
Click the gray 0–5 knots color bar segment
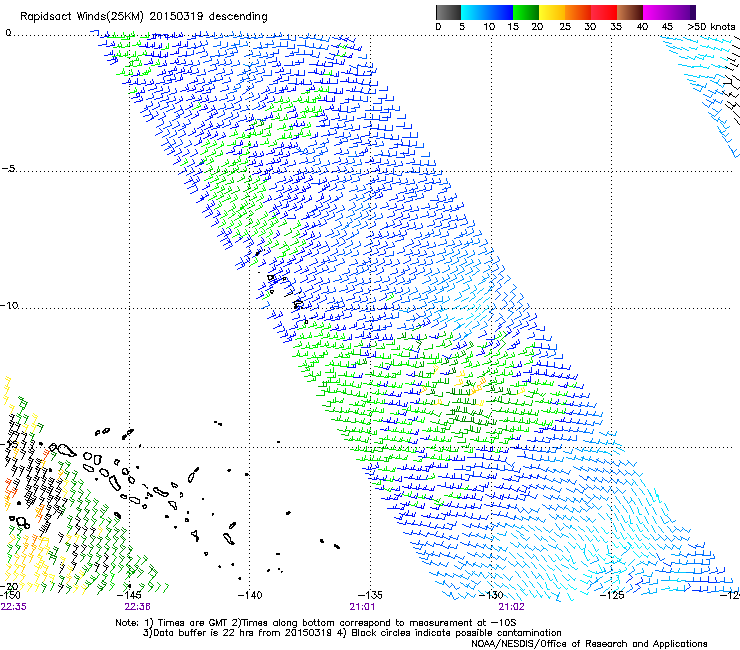[x=448, y=12]
